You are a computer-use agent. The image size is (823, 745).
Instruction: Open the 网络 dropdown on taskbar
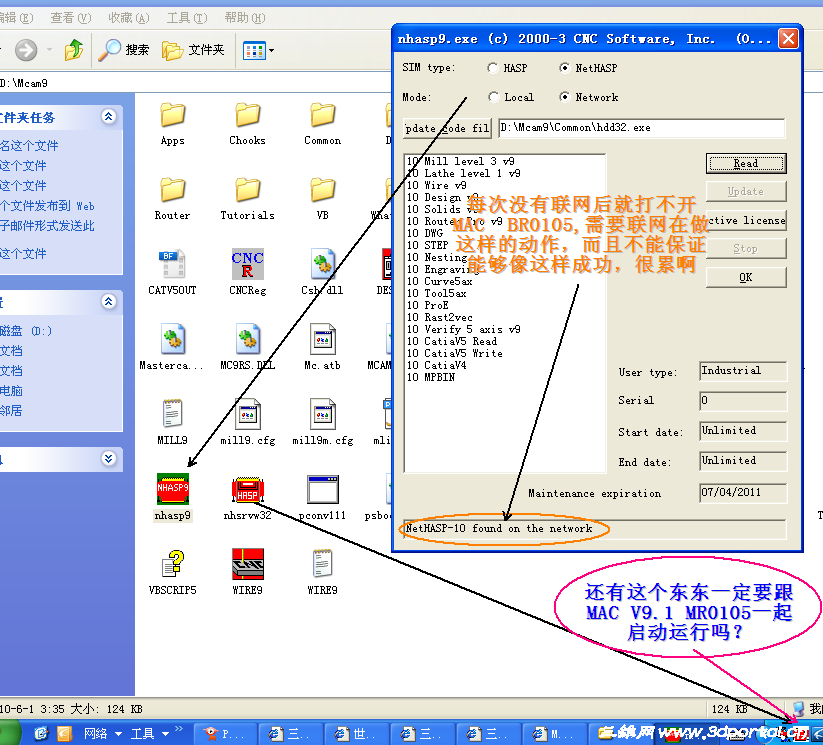103,733
